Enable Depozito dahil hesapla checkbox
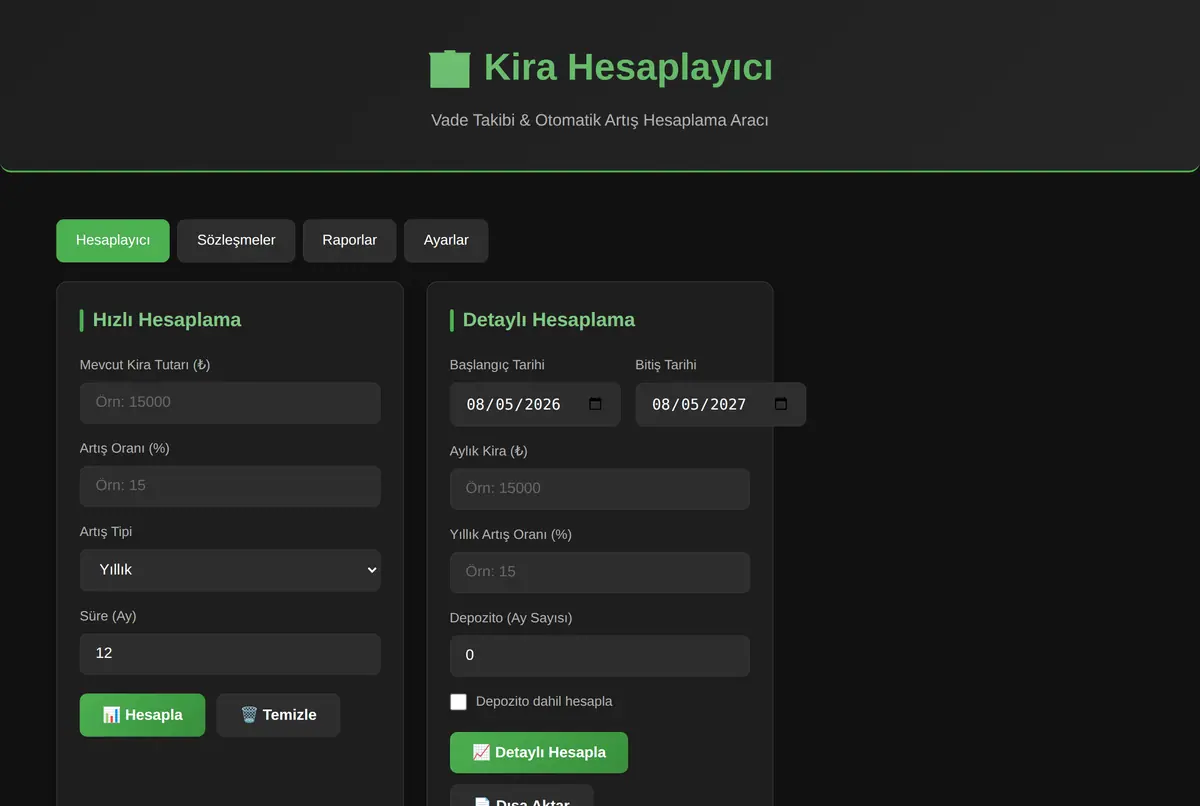This screenshot has width=1200, height=806. pos(458,702)
